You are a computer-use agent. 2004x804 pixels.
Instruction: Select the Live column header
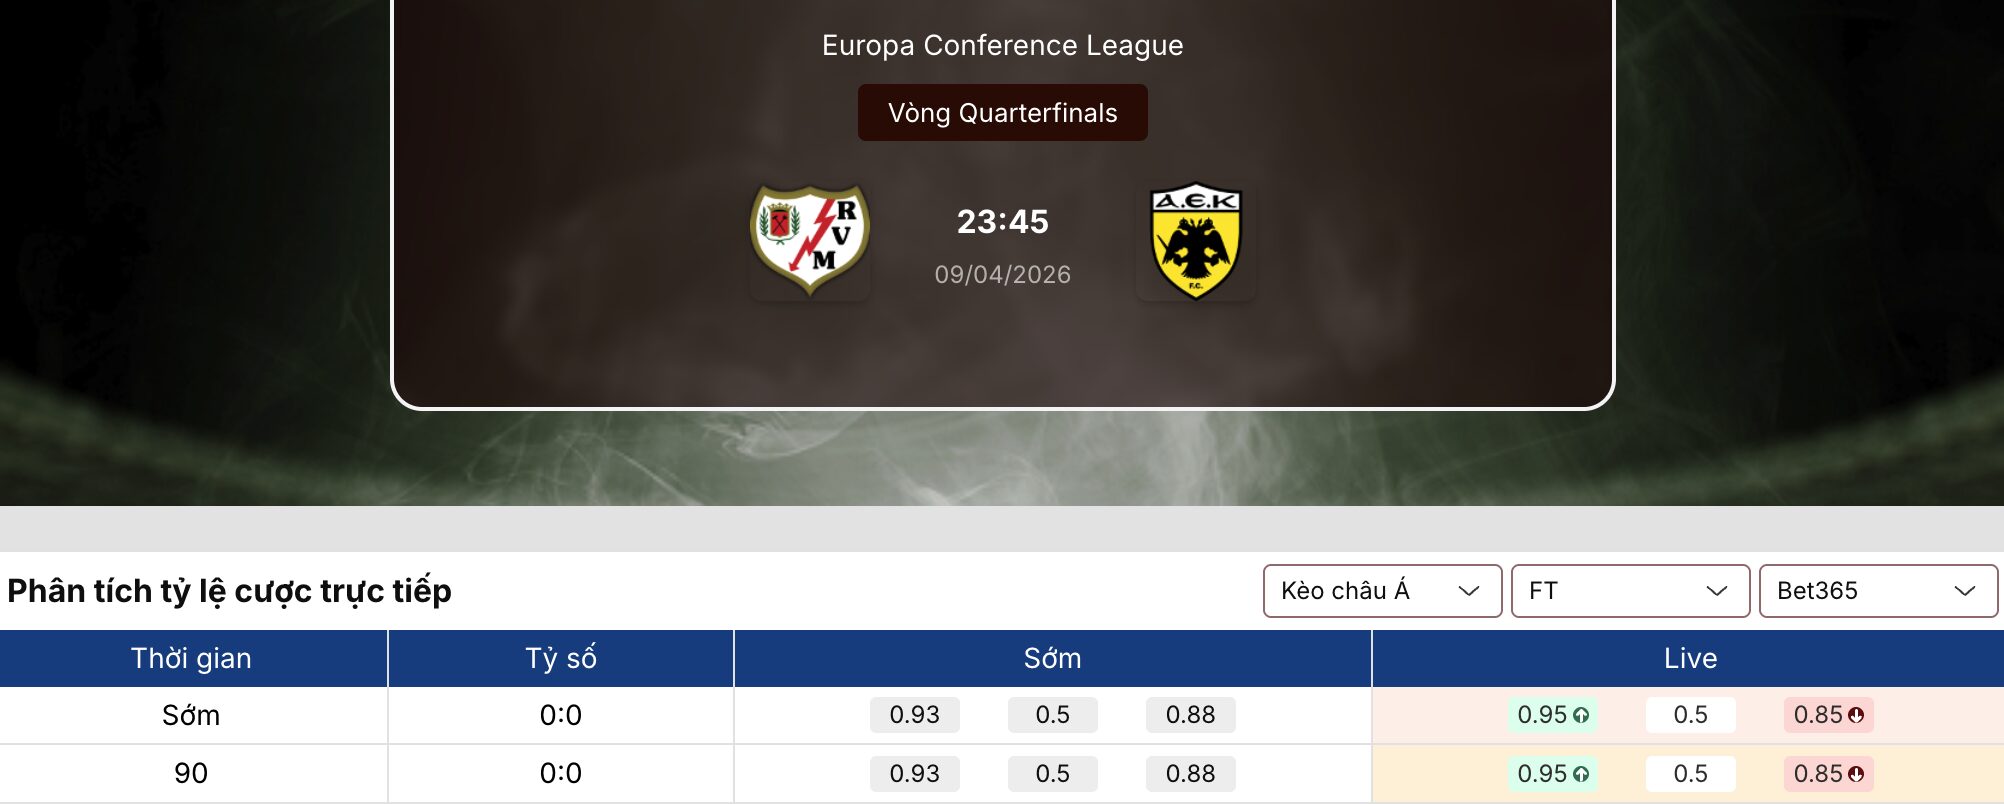click(1690, 658)
